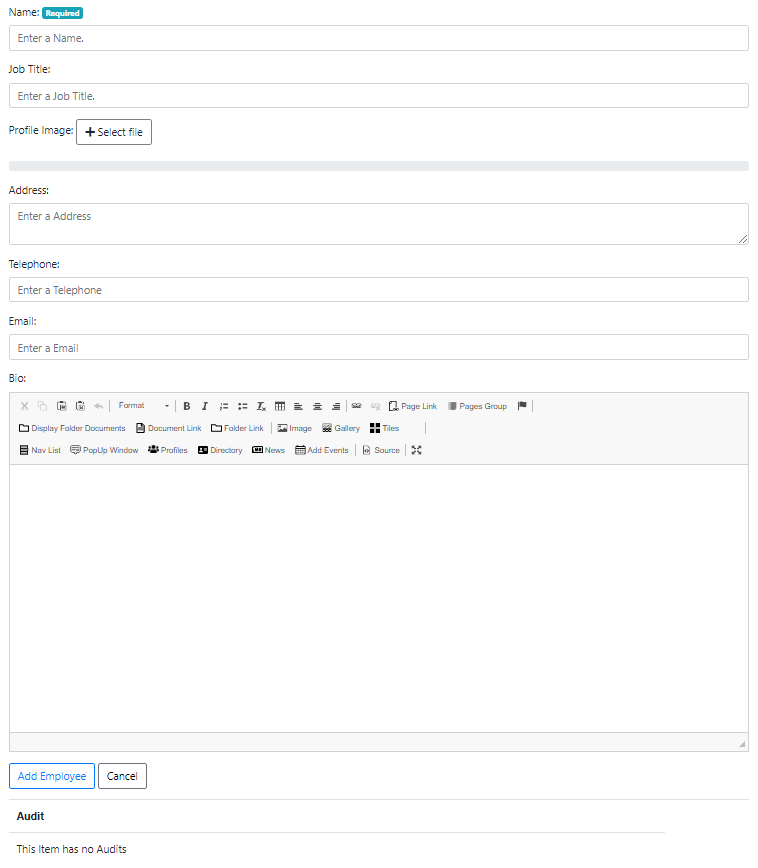Click the Add Employee button
The height and width of the screenshot is (868, 758).
click(52, 777)
